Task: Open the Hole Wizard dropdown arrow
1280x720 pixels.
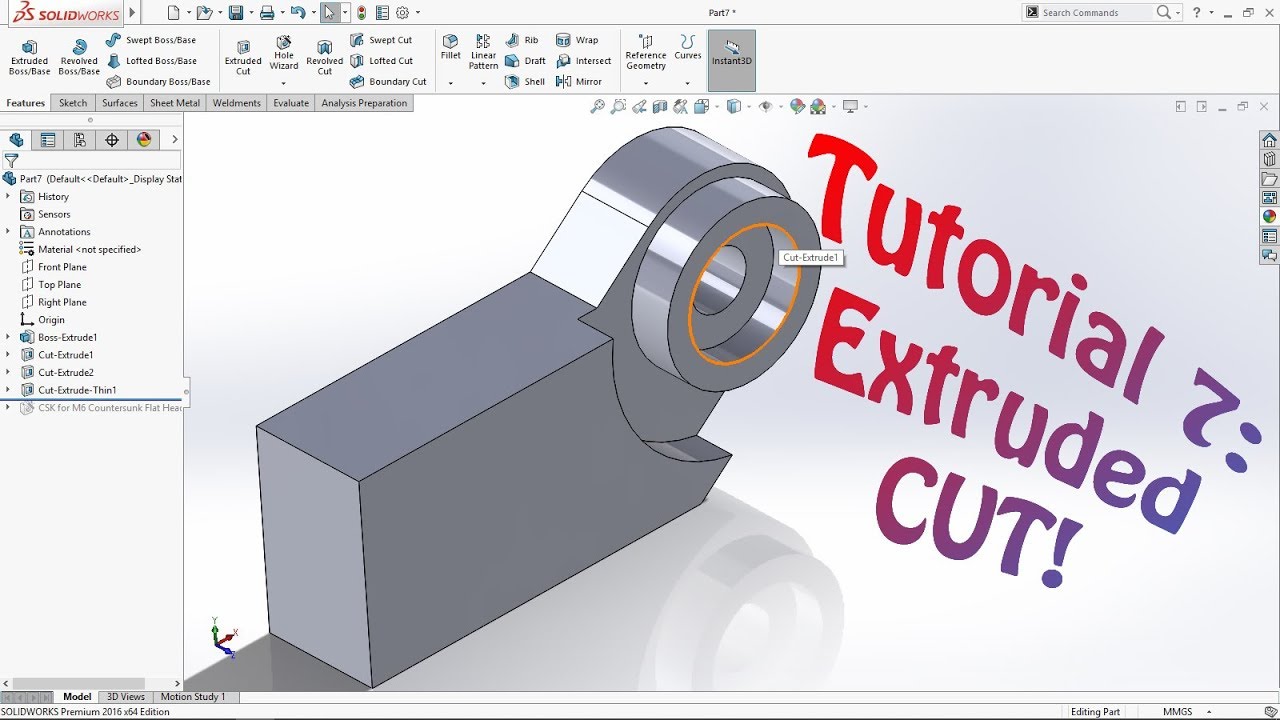Action: [x=284, y=84]
